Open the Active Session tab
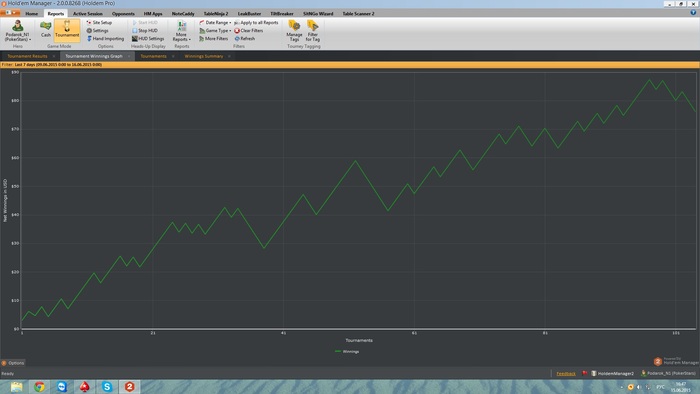Screen dimensions: 700x394 point(88,13)
